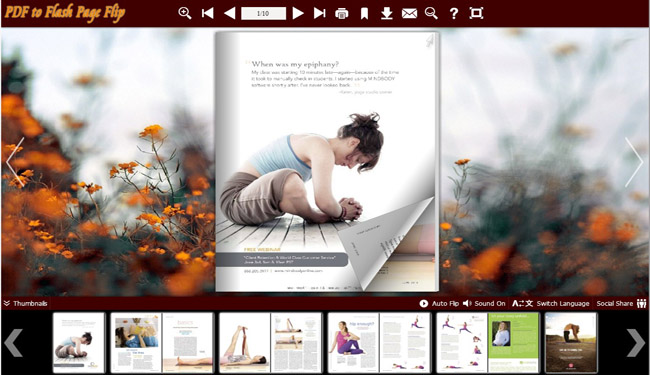Select thumbnail of woman in purple top

(353, 343)
